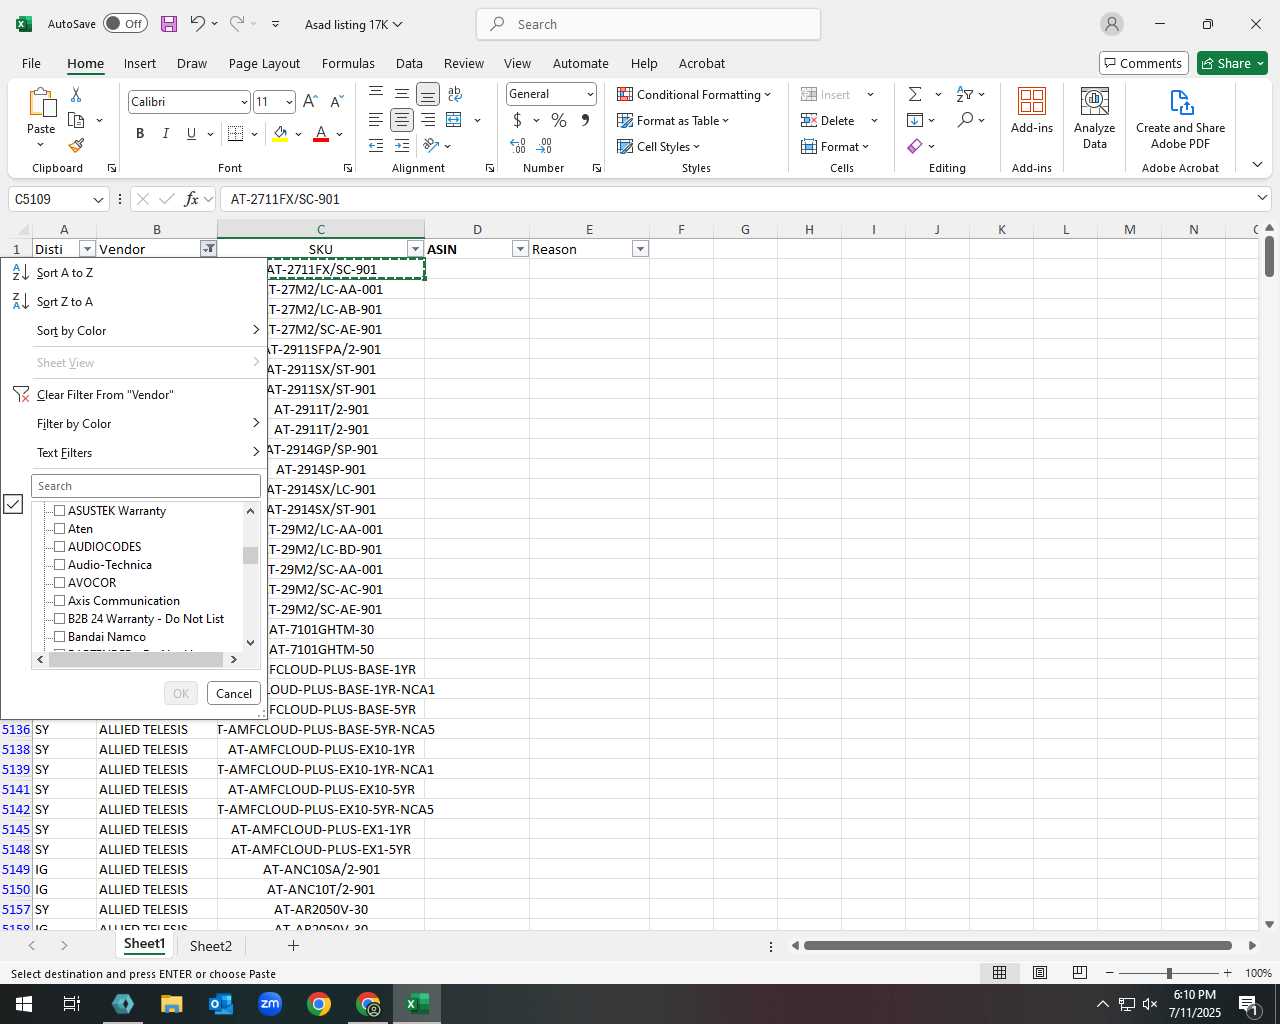Switch to Sheet2 tab
1280x1024 pixels.
coord(211,946)
